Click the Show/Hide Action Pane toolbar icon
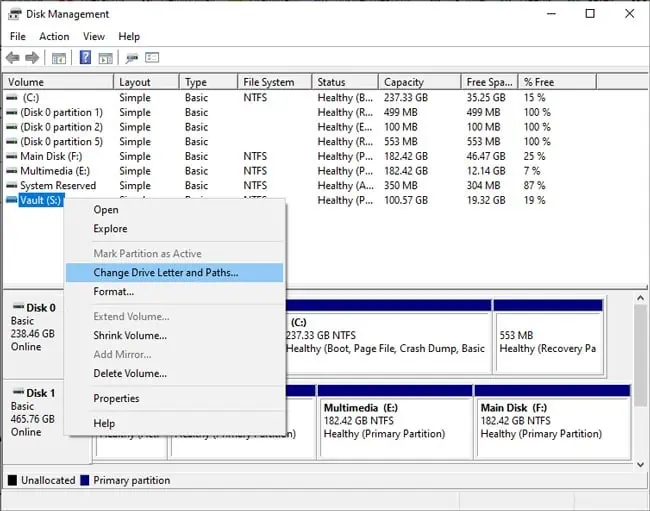The image size is (650, 511). click(105, 58)
